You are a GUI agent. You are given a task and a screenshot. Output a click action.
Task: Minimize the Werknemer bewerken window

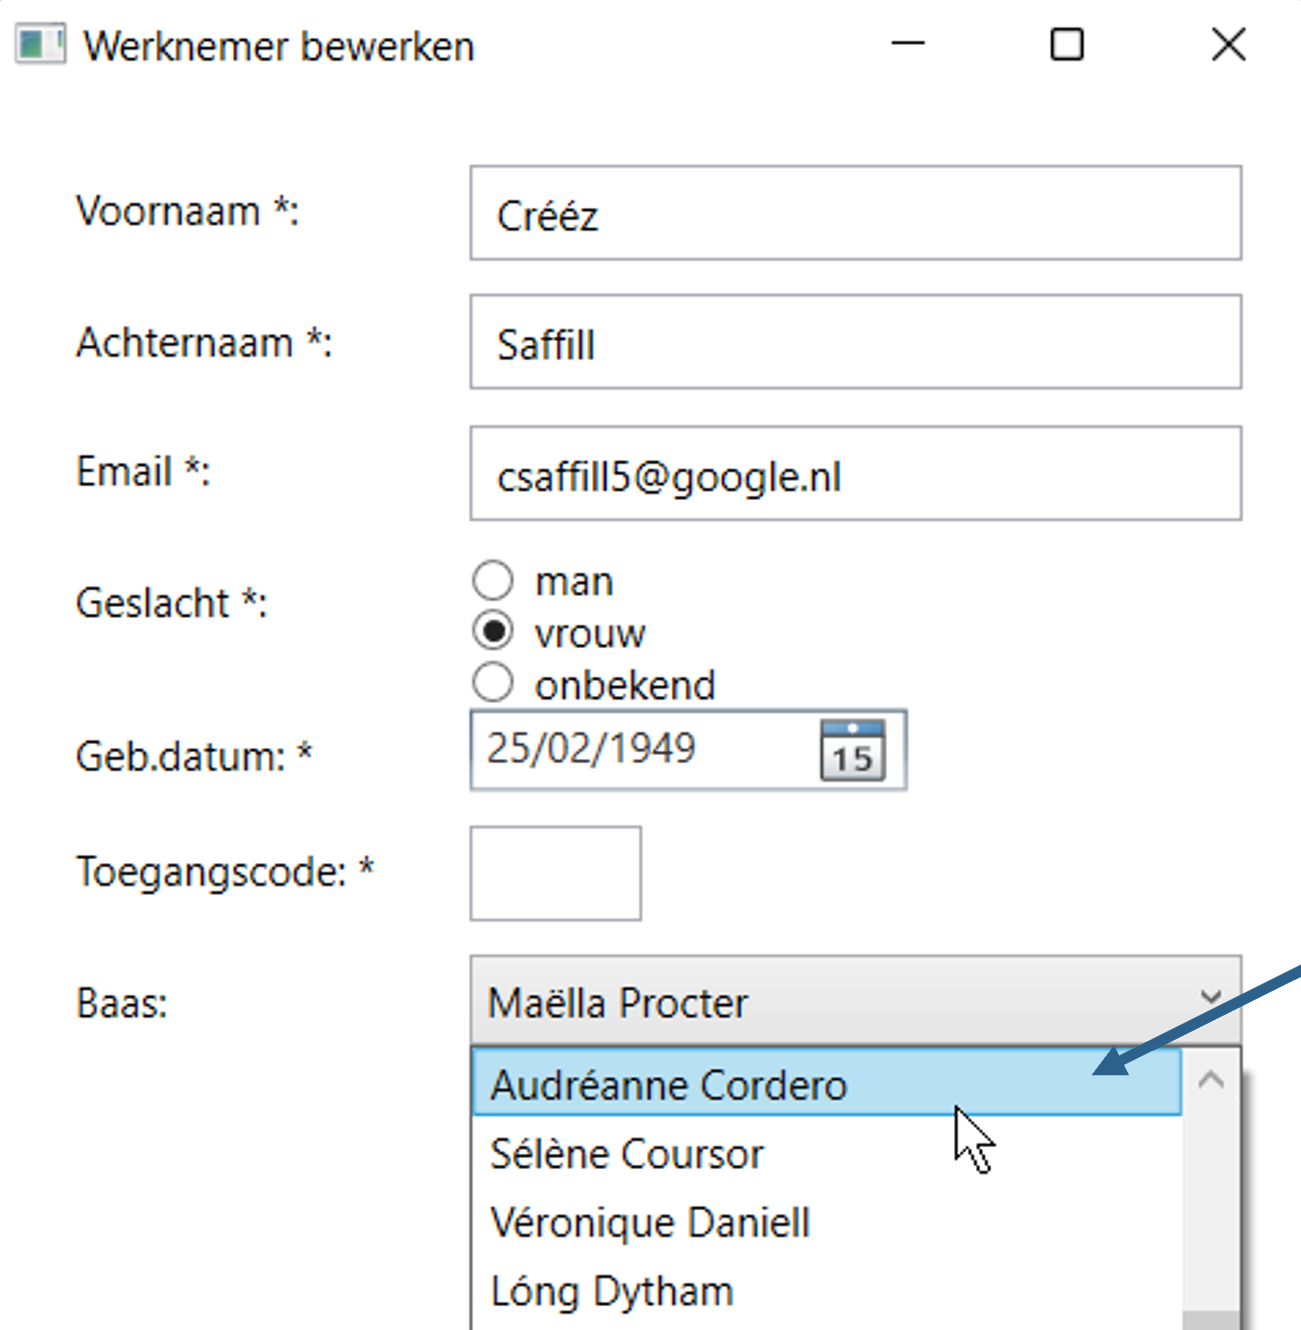[x=907, y=45]
